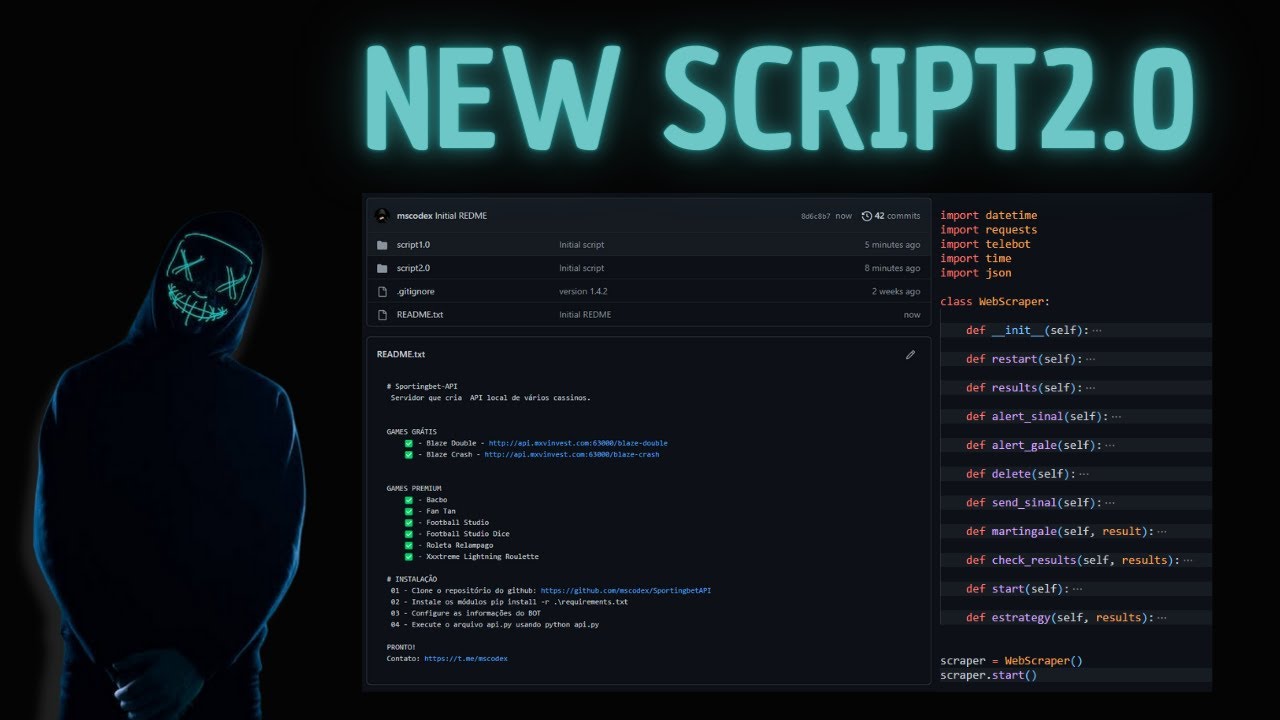Toggle the Bacbo checkmark

point(409,499)
